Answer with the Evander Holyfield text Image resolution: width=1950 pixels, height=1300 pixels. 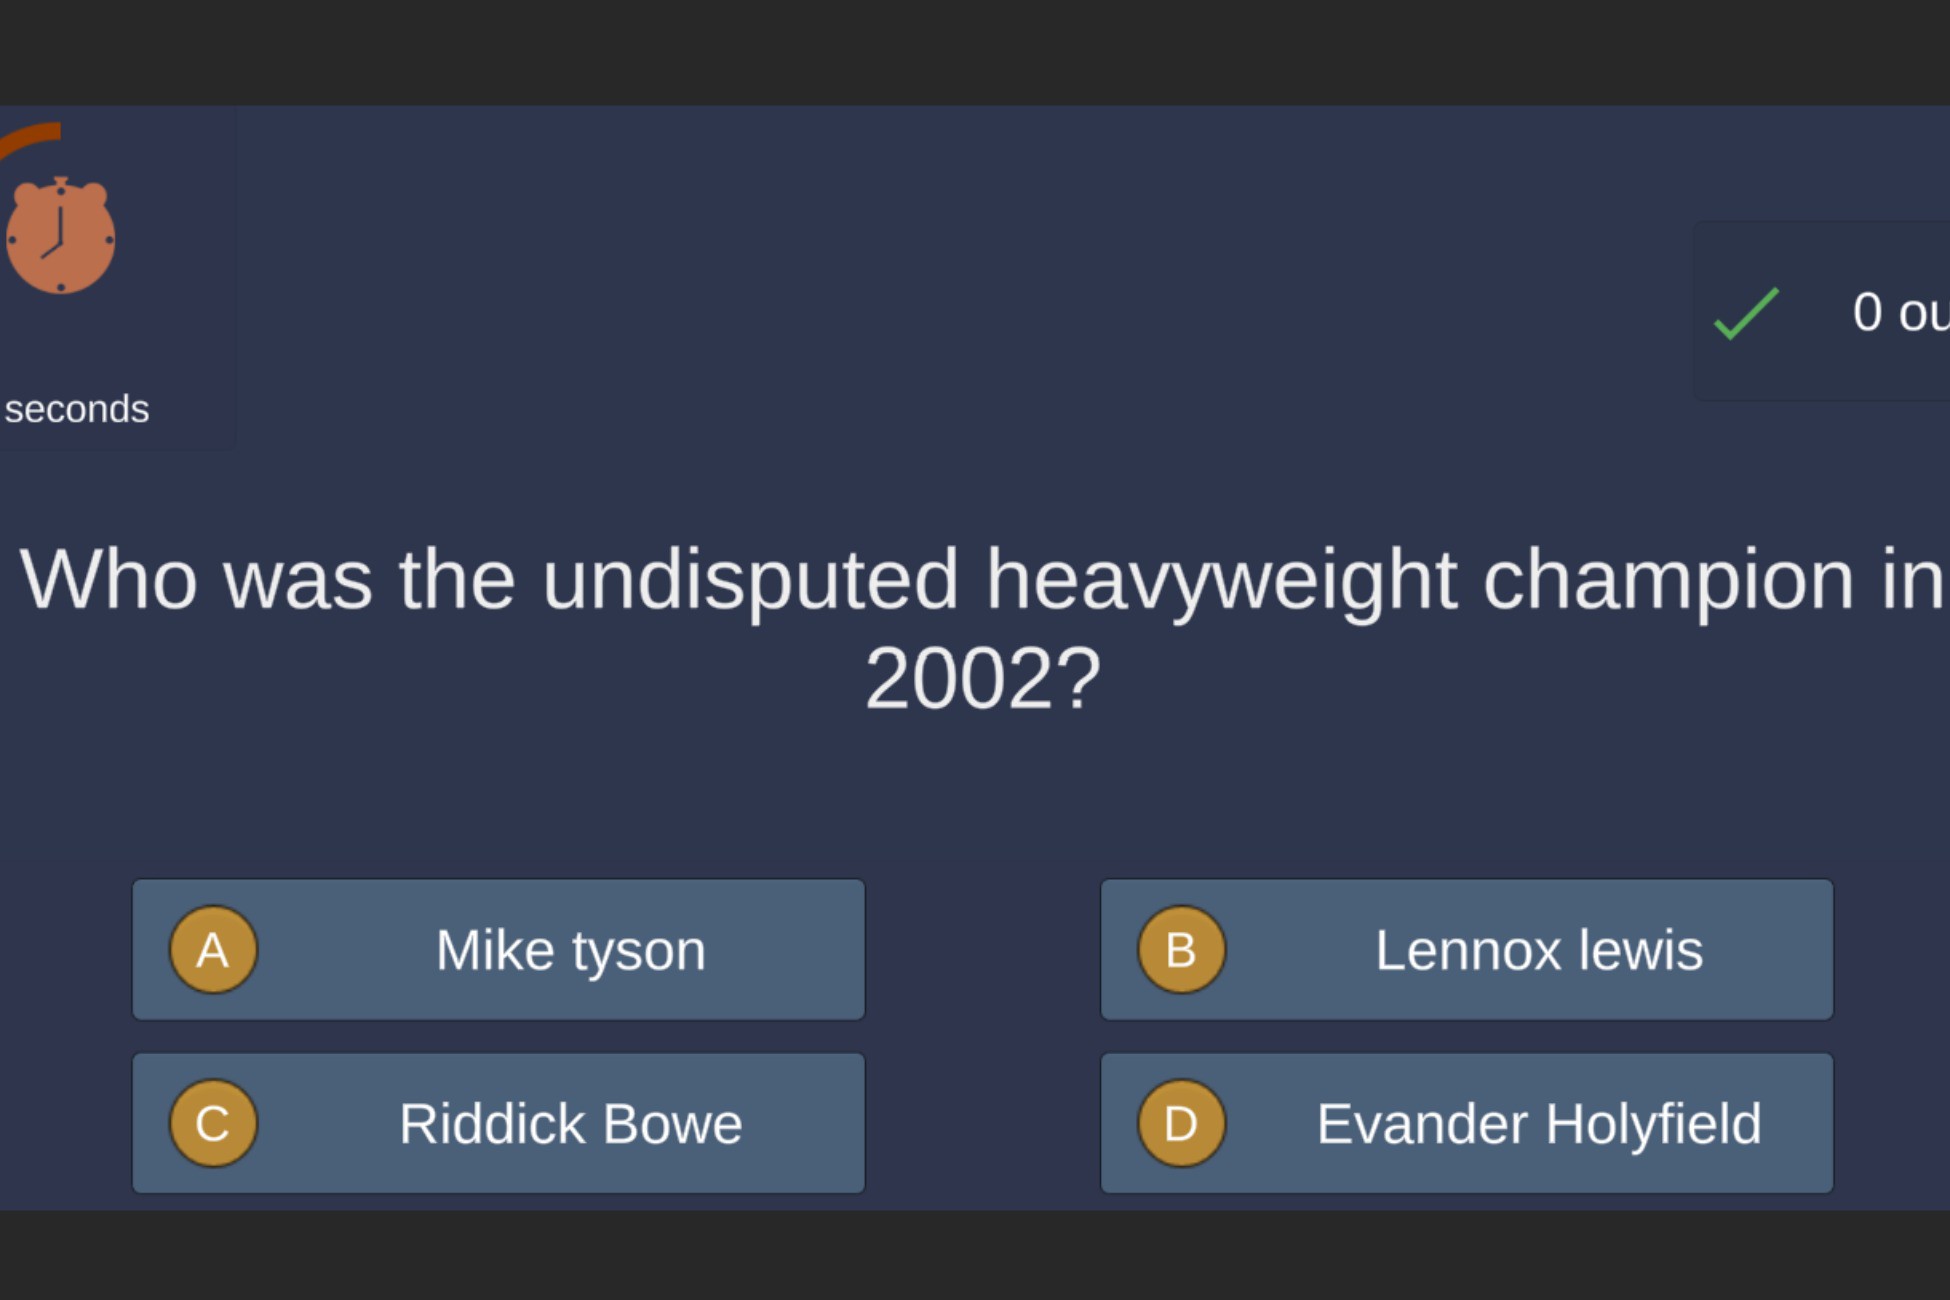click(x=1538, y=1124)
